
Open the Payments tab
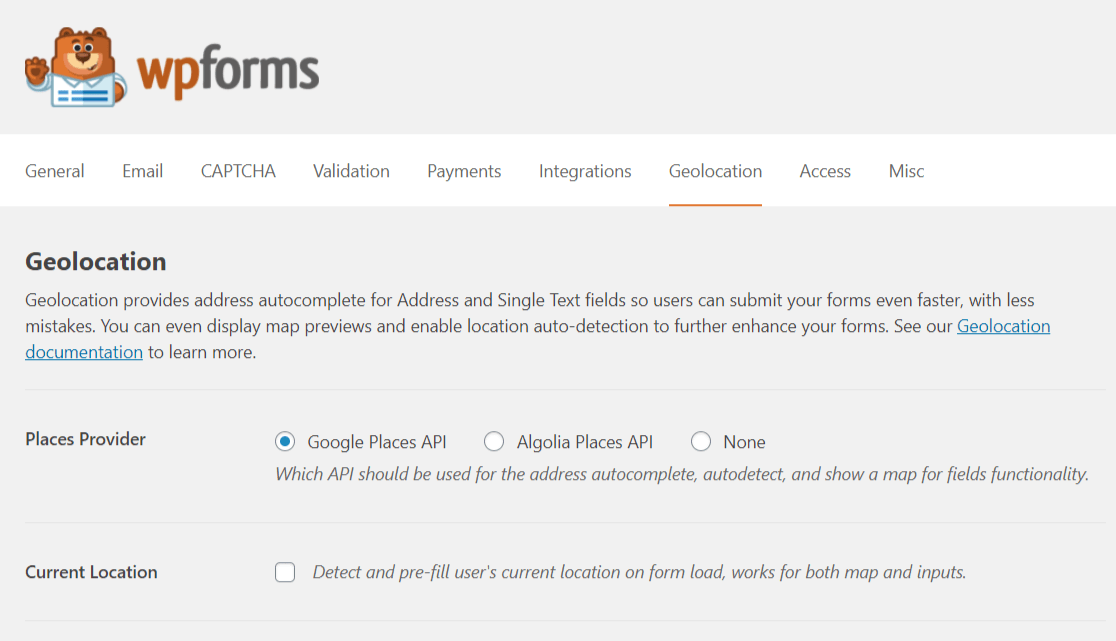click(464, 171)
